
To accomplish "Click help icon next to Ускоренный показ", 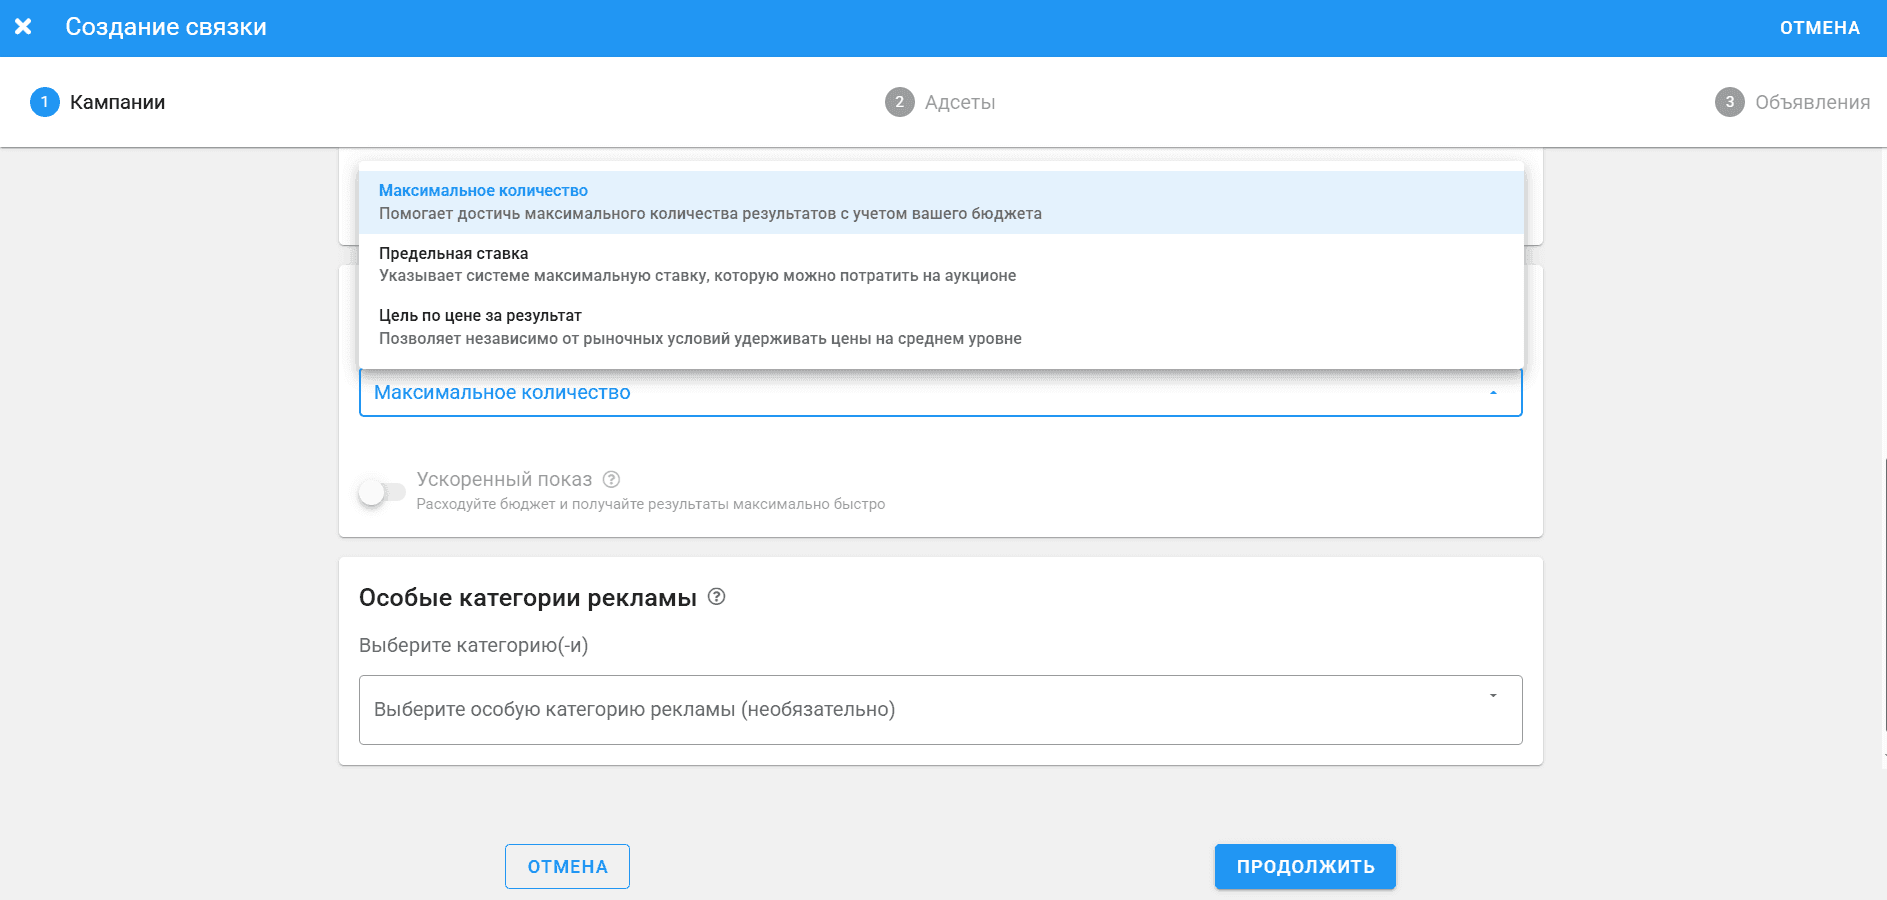I will pos(611,480).
